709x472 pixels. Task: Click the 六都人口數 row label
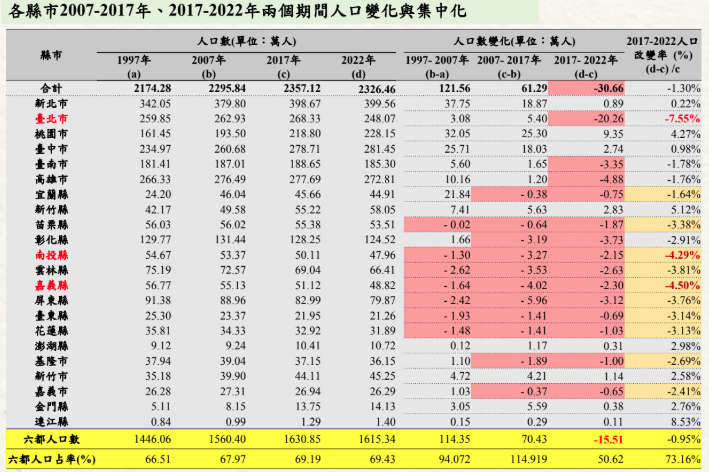click(51, 439)
